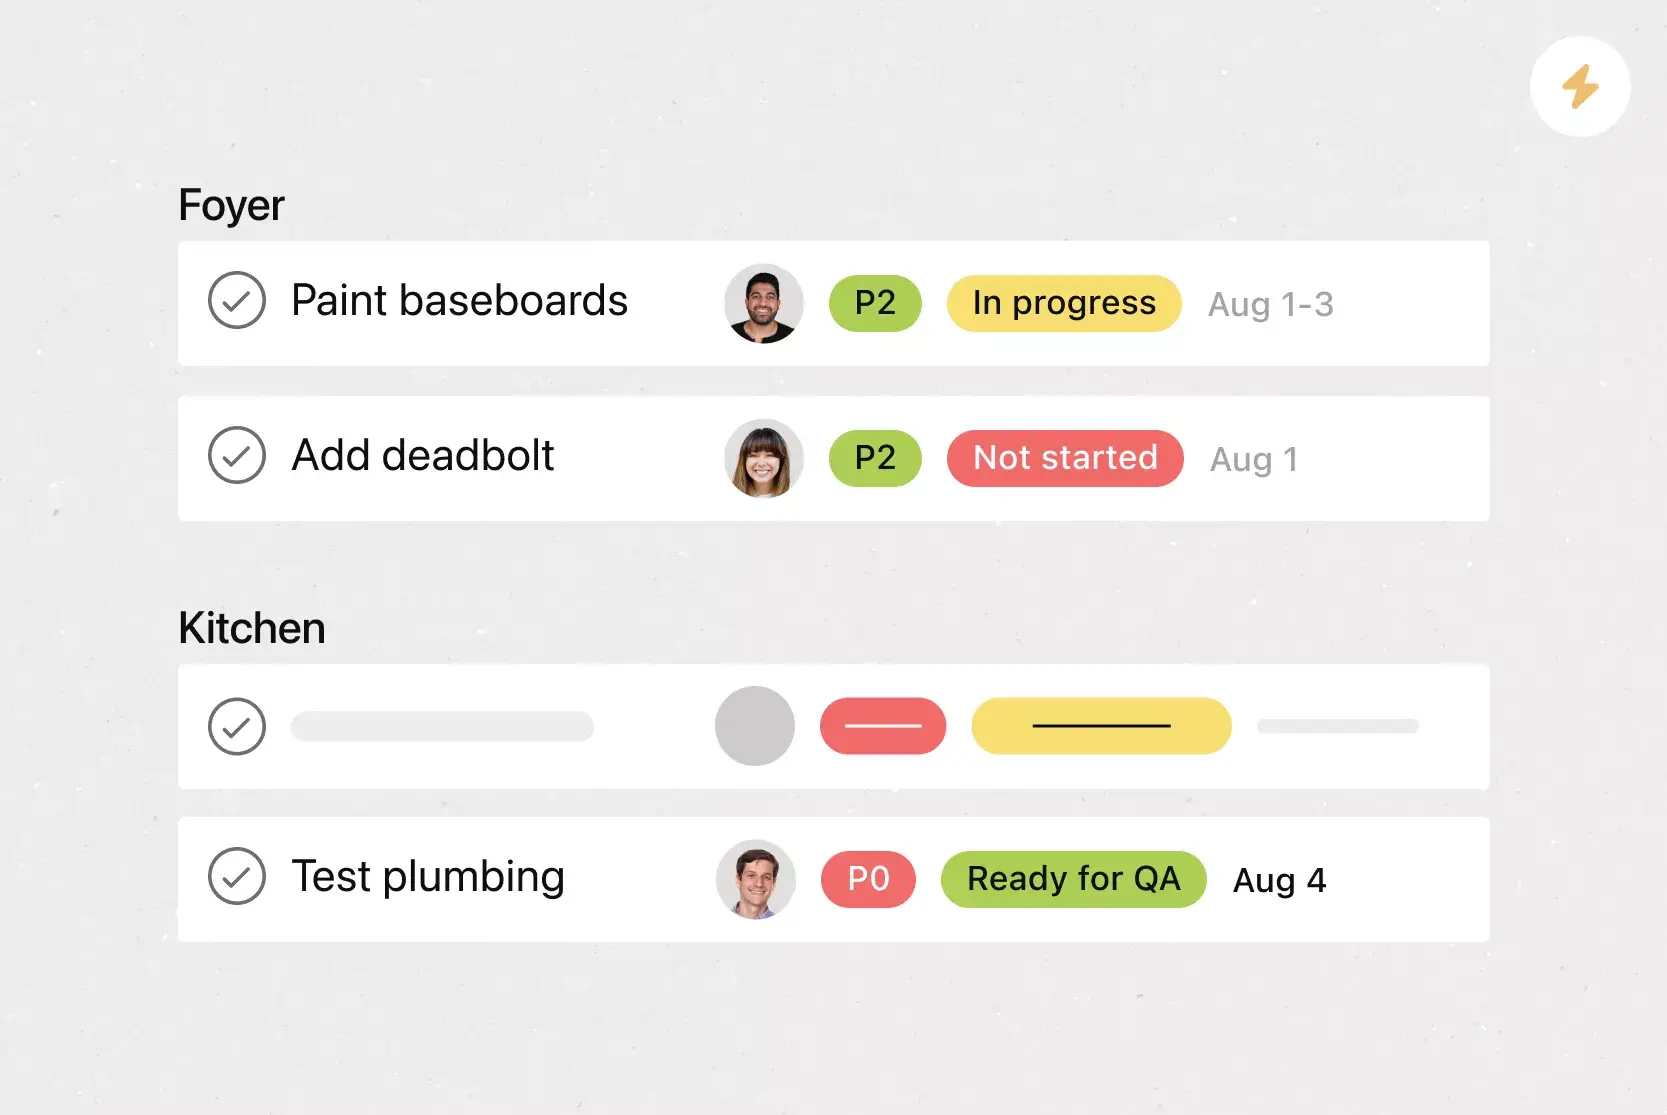Open the Paint baseboards task name
The width and height of the screenshot is (1667, 1115).
[459, 301]
